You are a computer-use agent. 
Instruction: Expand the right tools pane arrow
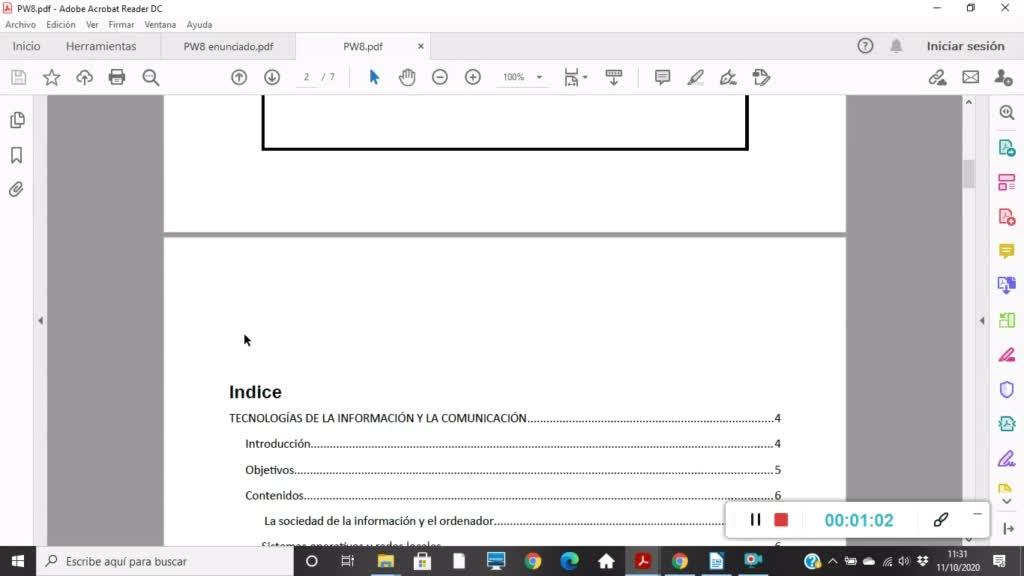982,321
